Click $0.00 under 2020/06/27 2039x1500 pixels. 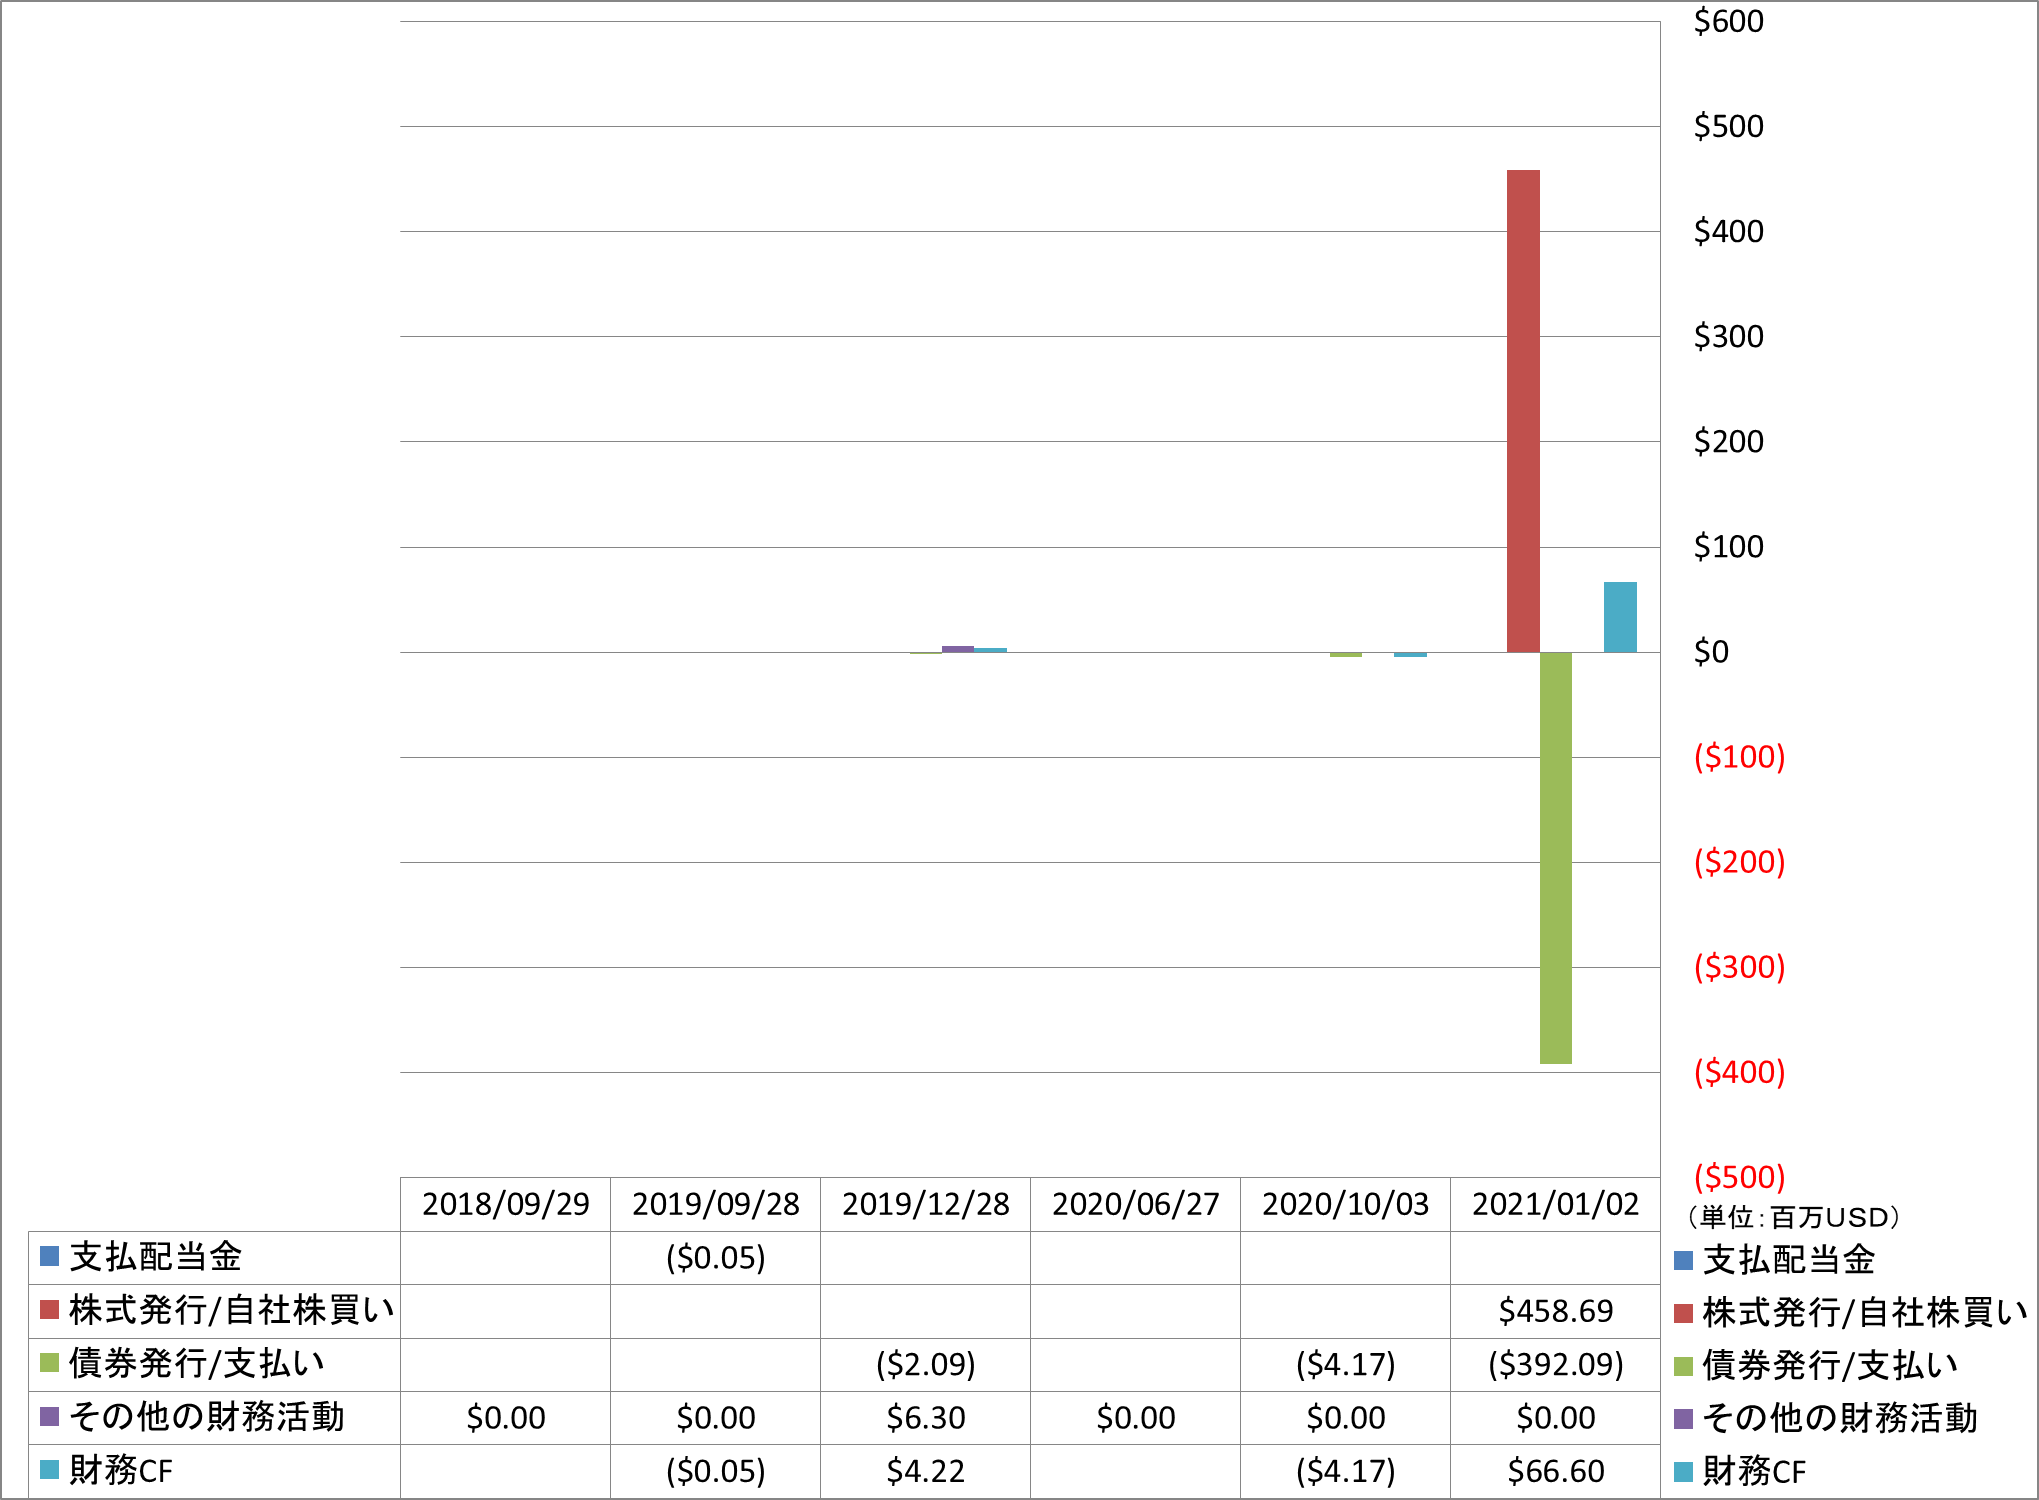pyautogui.click(x=1136, y=1418)
